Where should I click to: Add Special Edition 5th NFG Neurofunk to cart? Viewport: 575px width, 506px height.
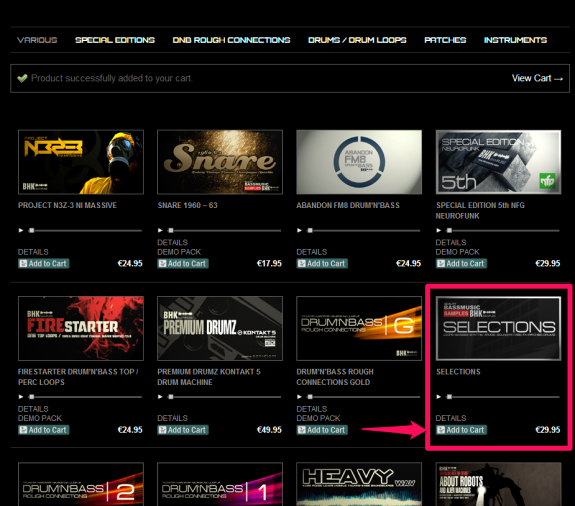pos(461,264)
